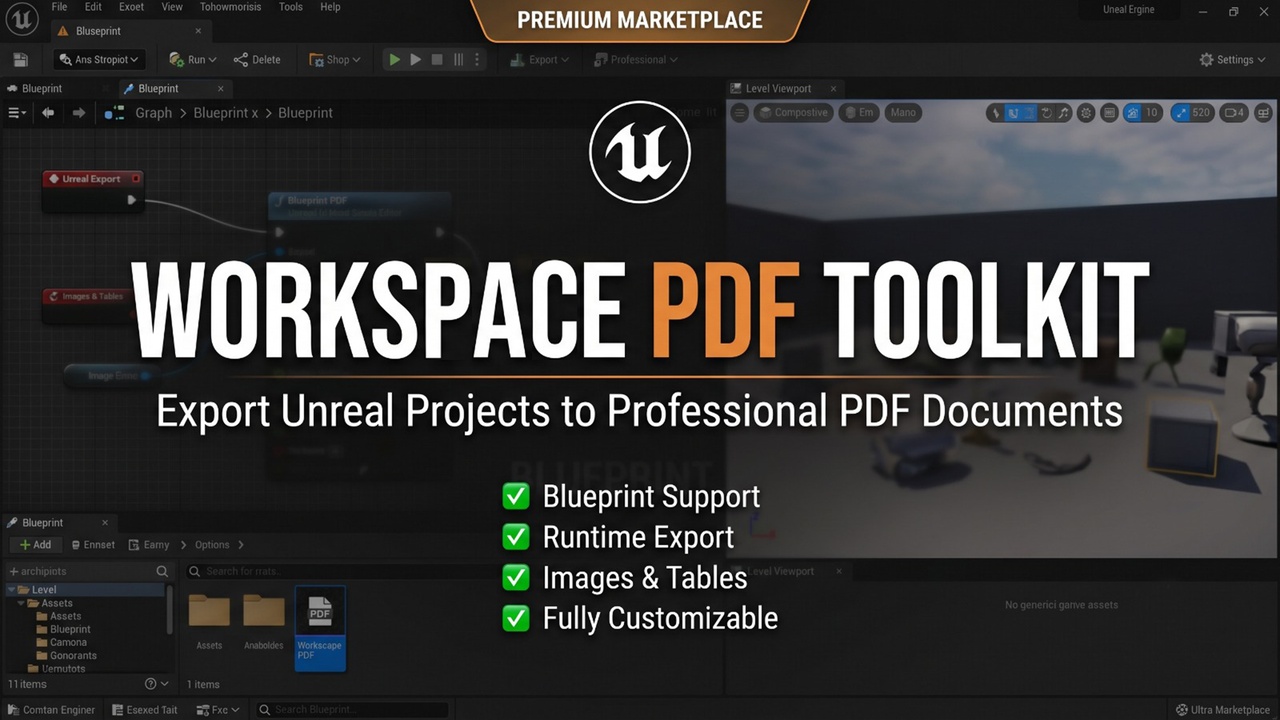Click Earny in the content path
1280x720 pixels.
tap(149, 545)
